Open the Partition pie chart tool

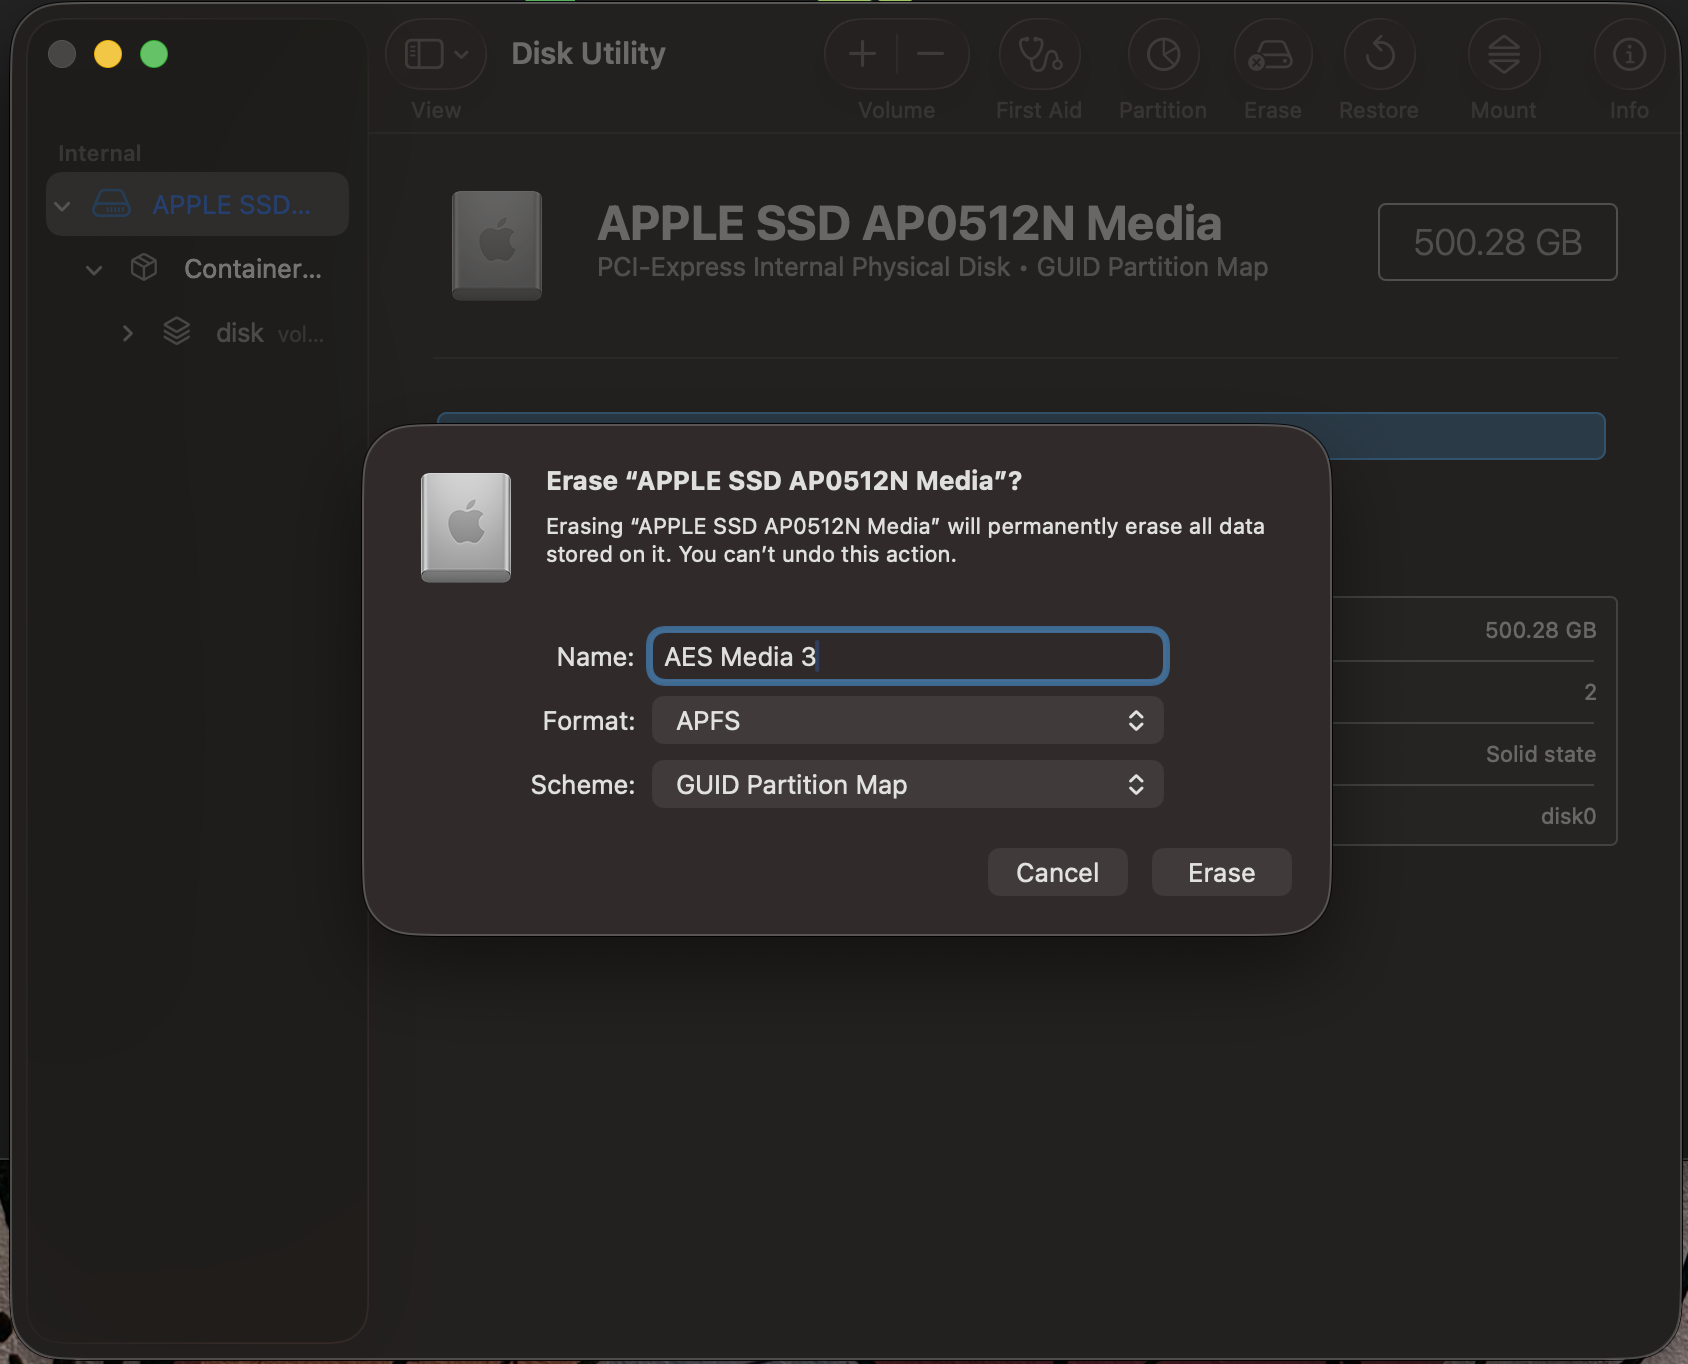tap(1163, 55)
